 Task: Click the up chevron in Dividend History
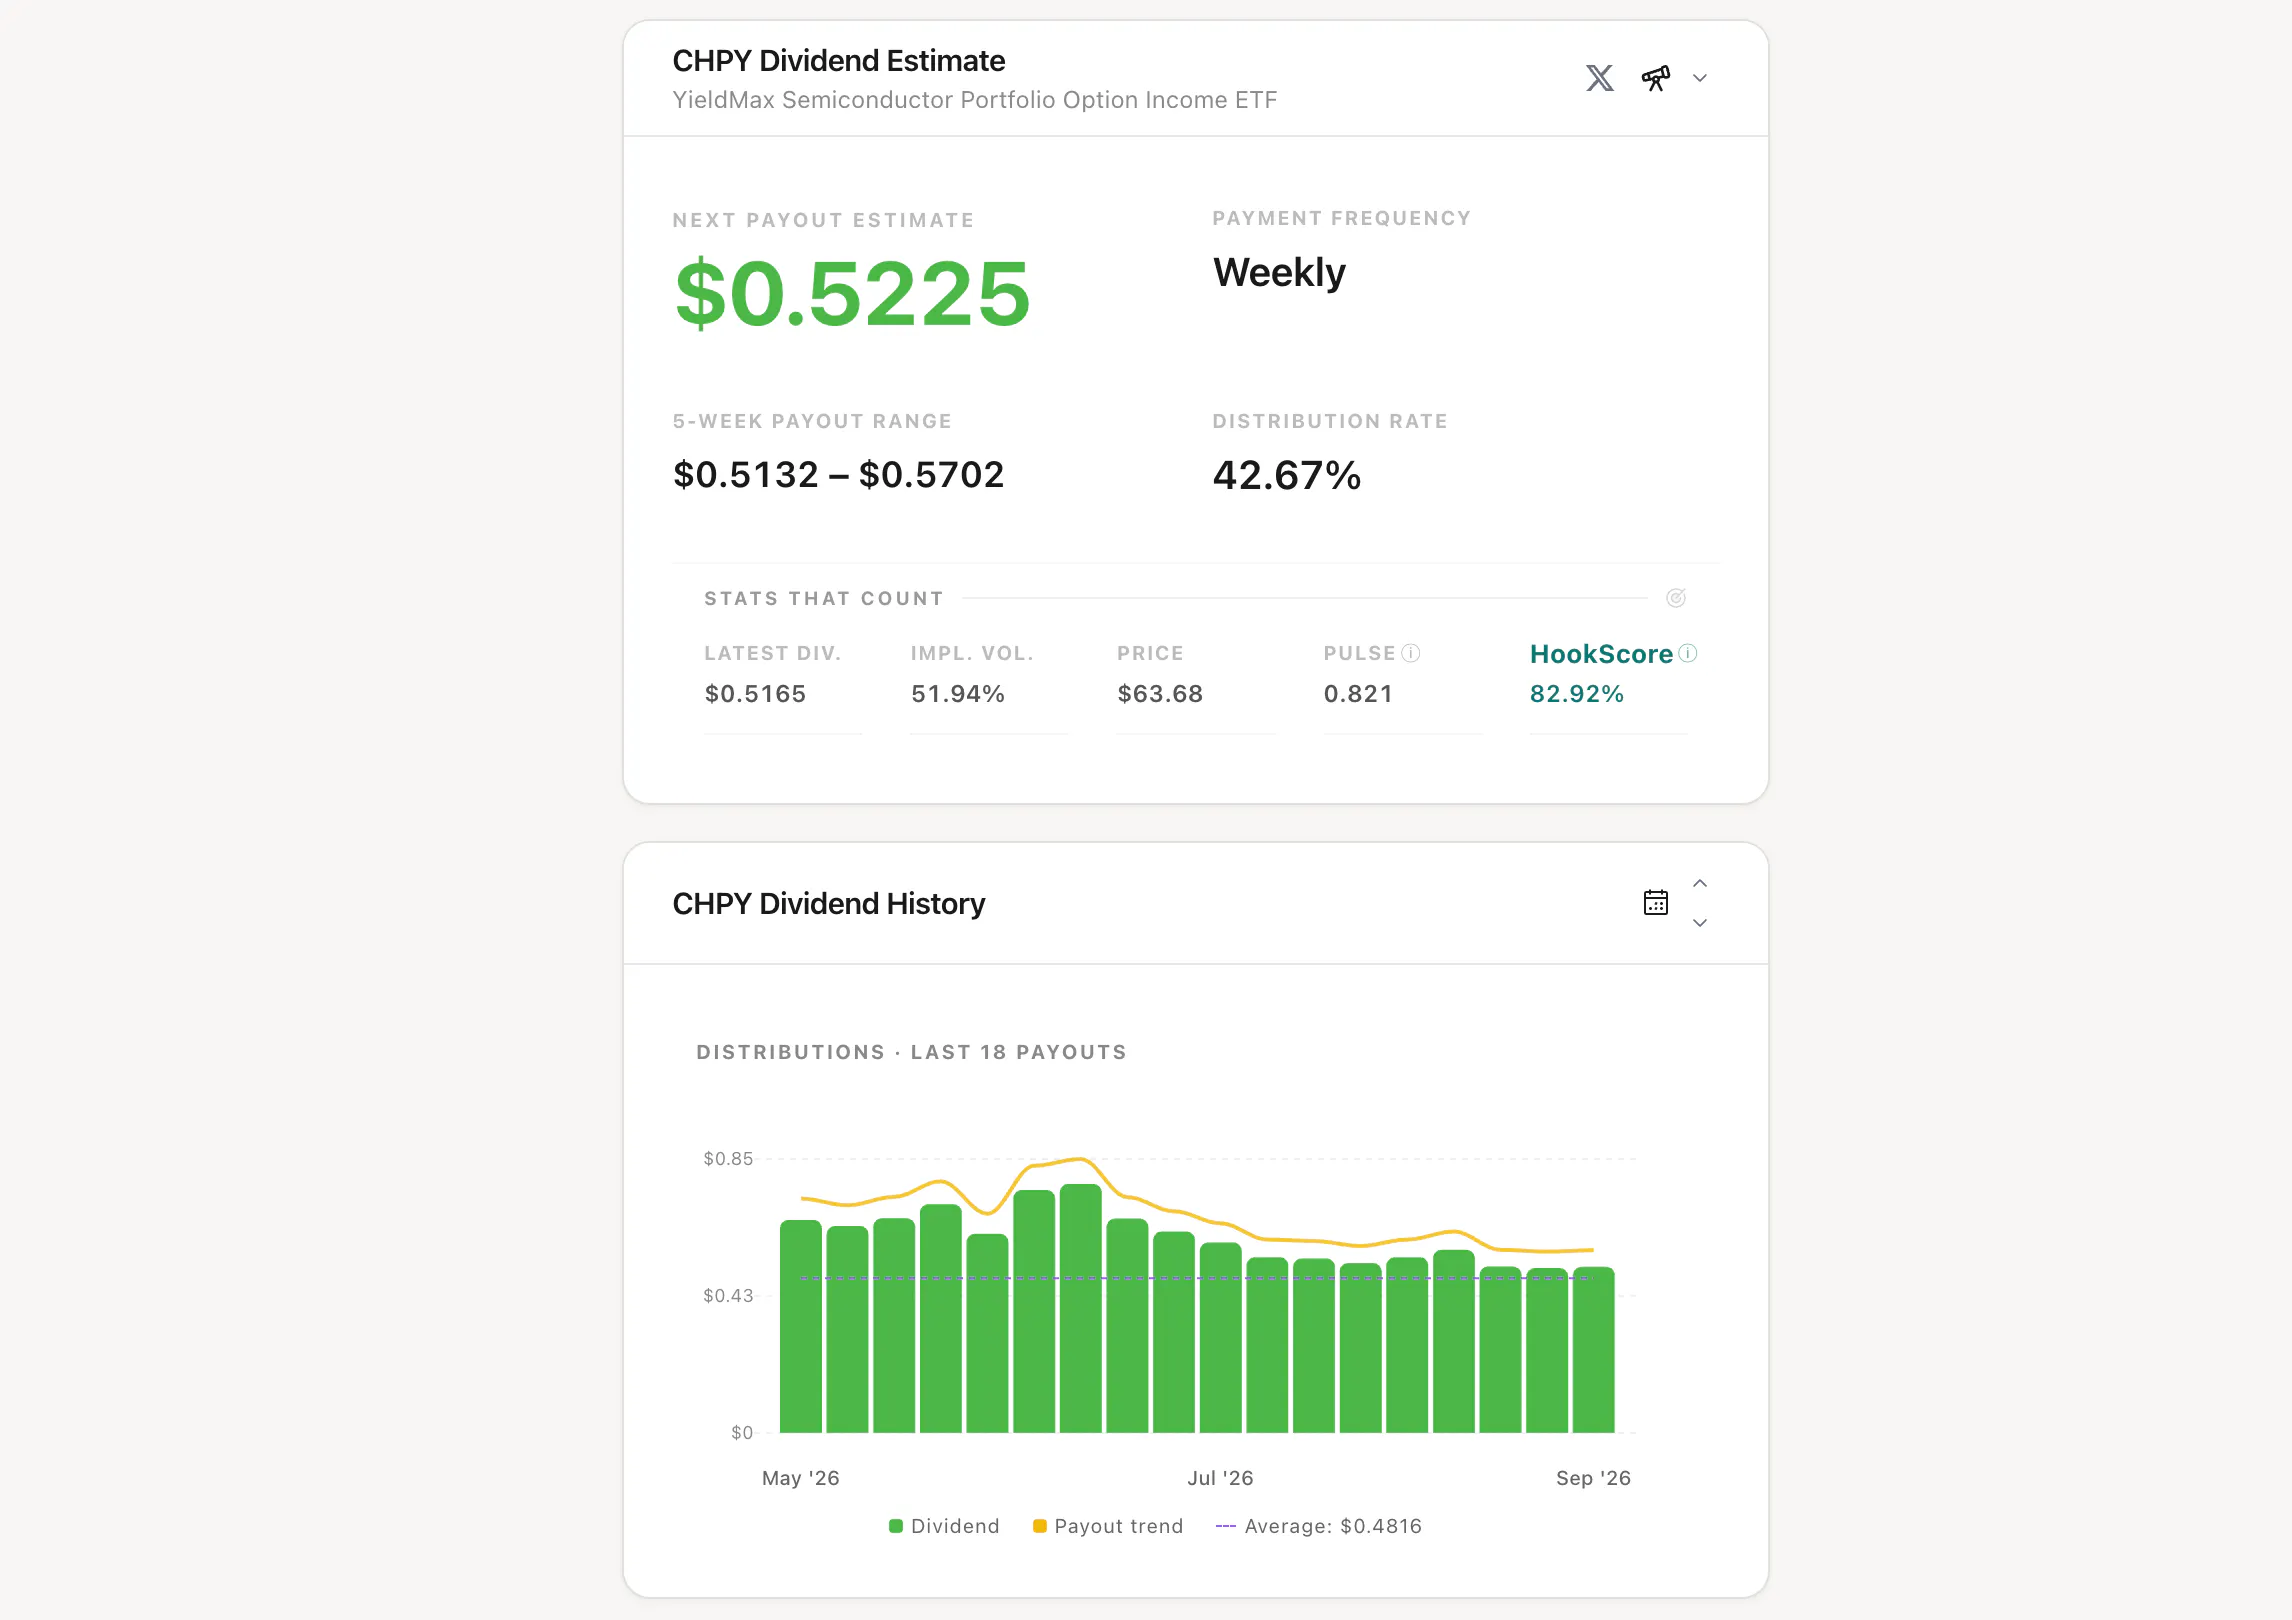point(1699,883)
